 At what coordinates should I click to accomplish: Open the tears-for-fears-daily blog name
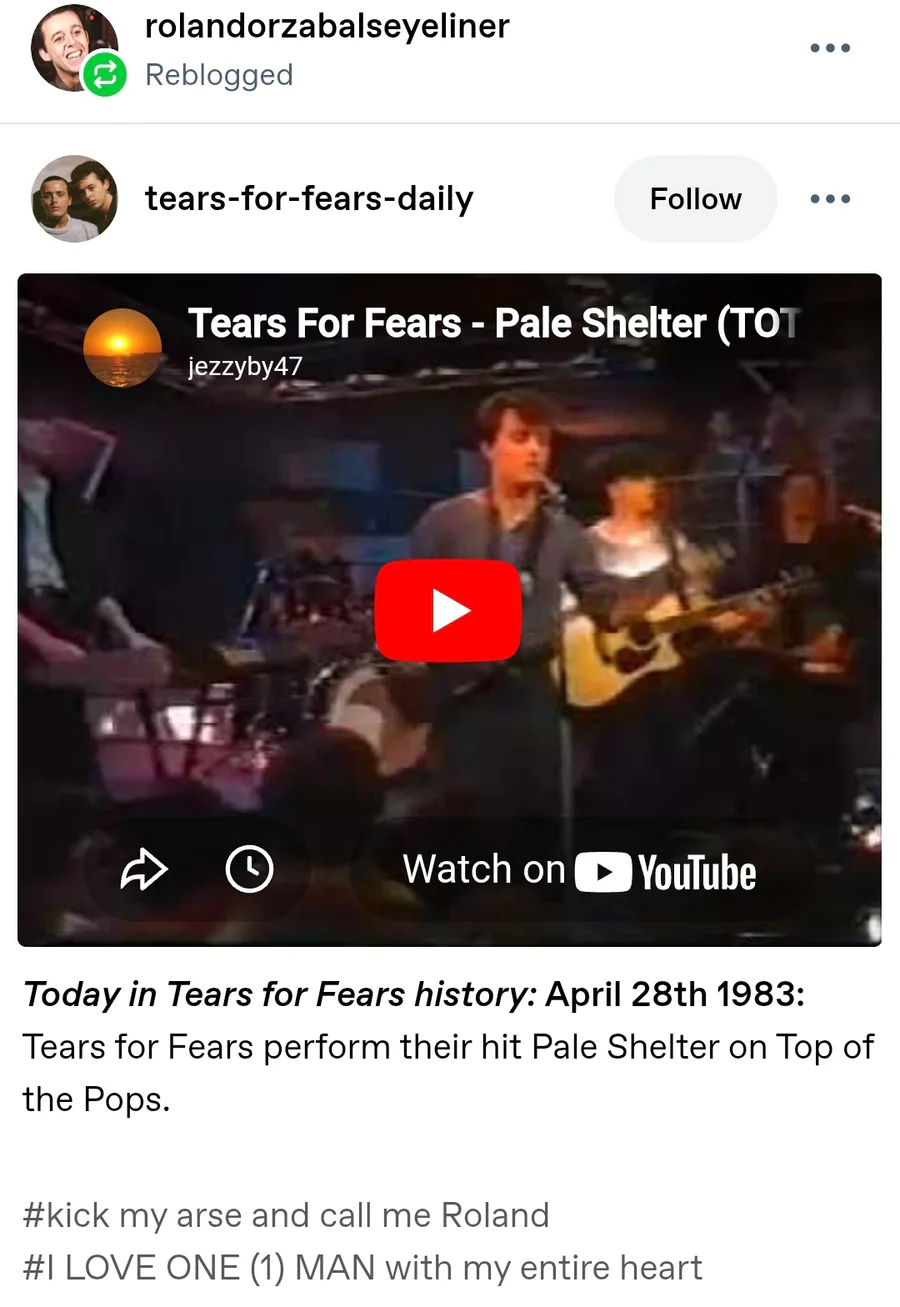pyautogui.click(x=309, y=199)
